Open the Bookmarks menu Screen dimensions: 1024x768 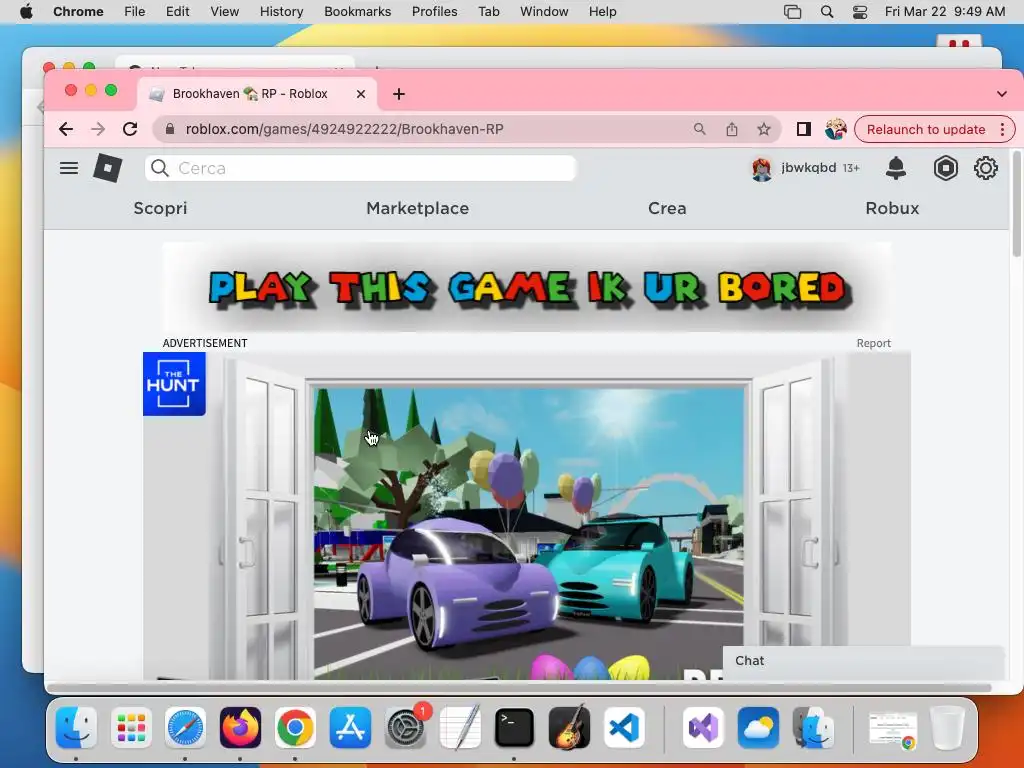(357, 12)
